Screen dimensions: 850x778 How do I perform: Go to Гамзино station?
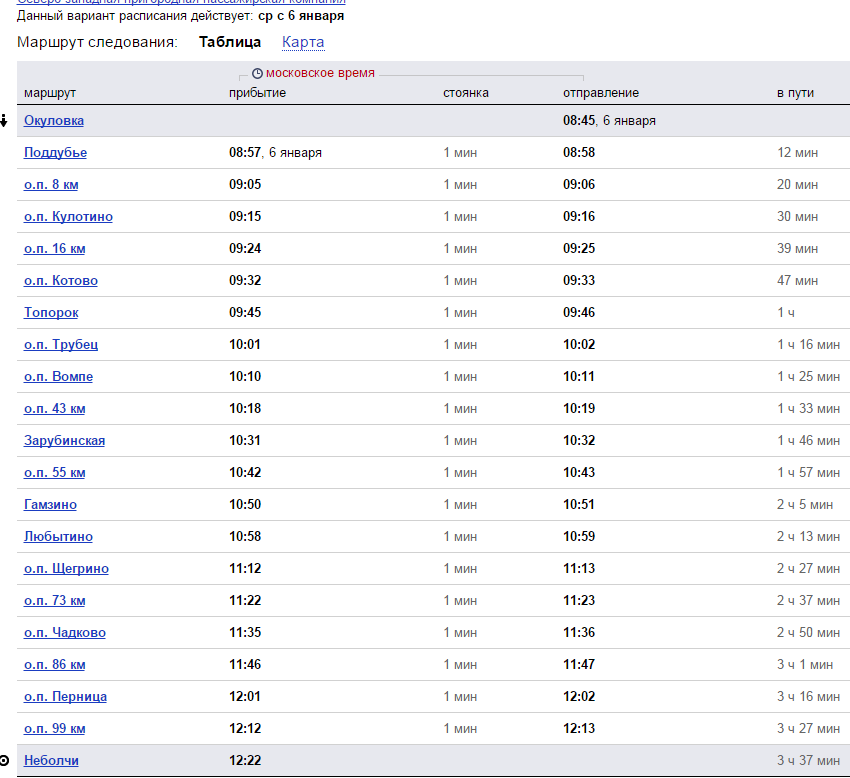click(x=50, y=505)
